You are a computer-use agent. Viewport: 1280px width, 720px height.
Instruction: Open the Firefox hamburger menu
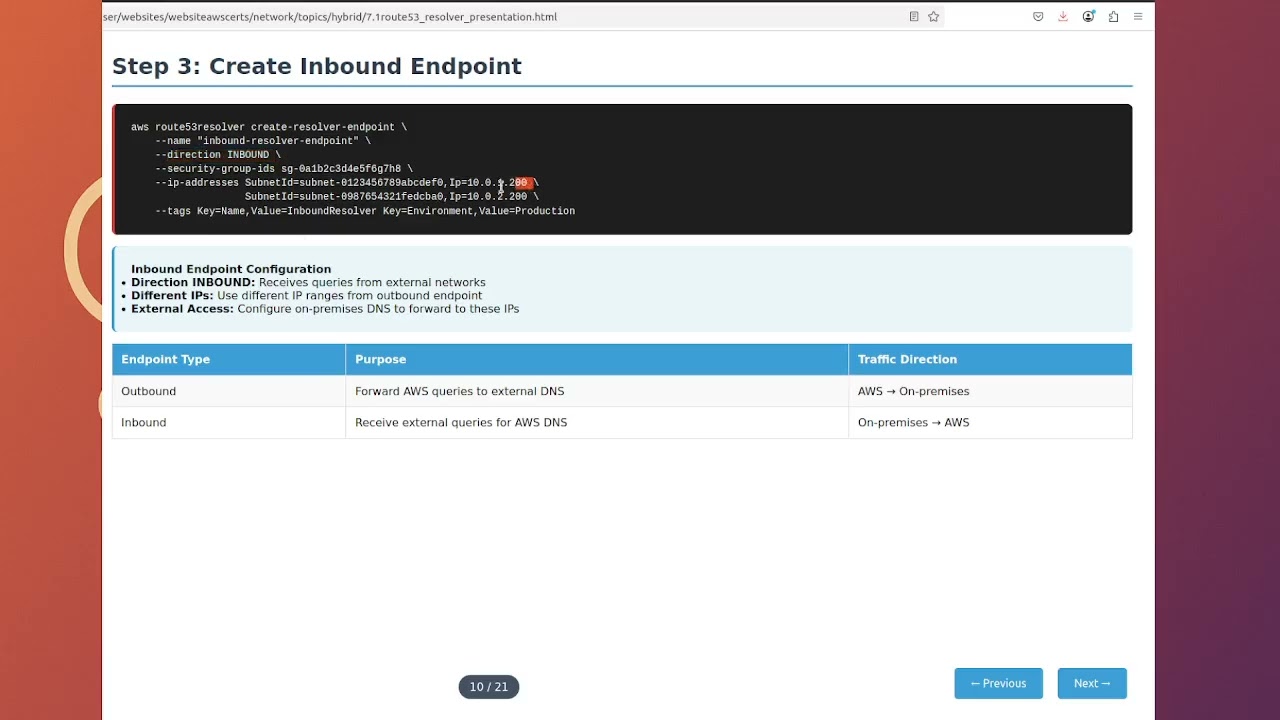(1138, 17)
